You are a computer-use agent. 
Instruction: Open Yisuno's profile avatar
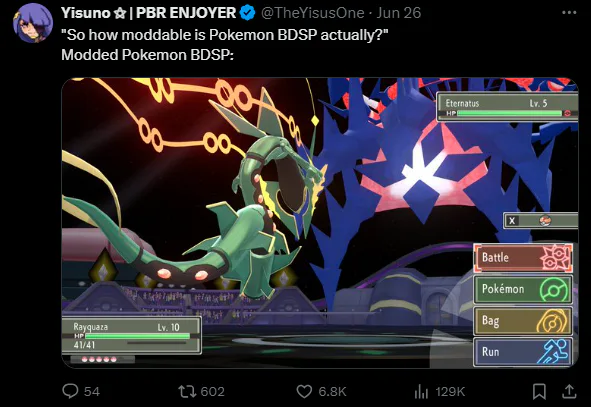pyautogui.click(x=33, y=23)
